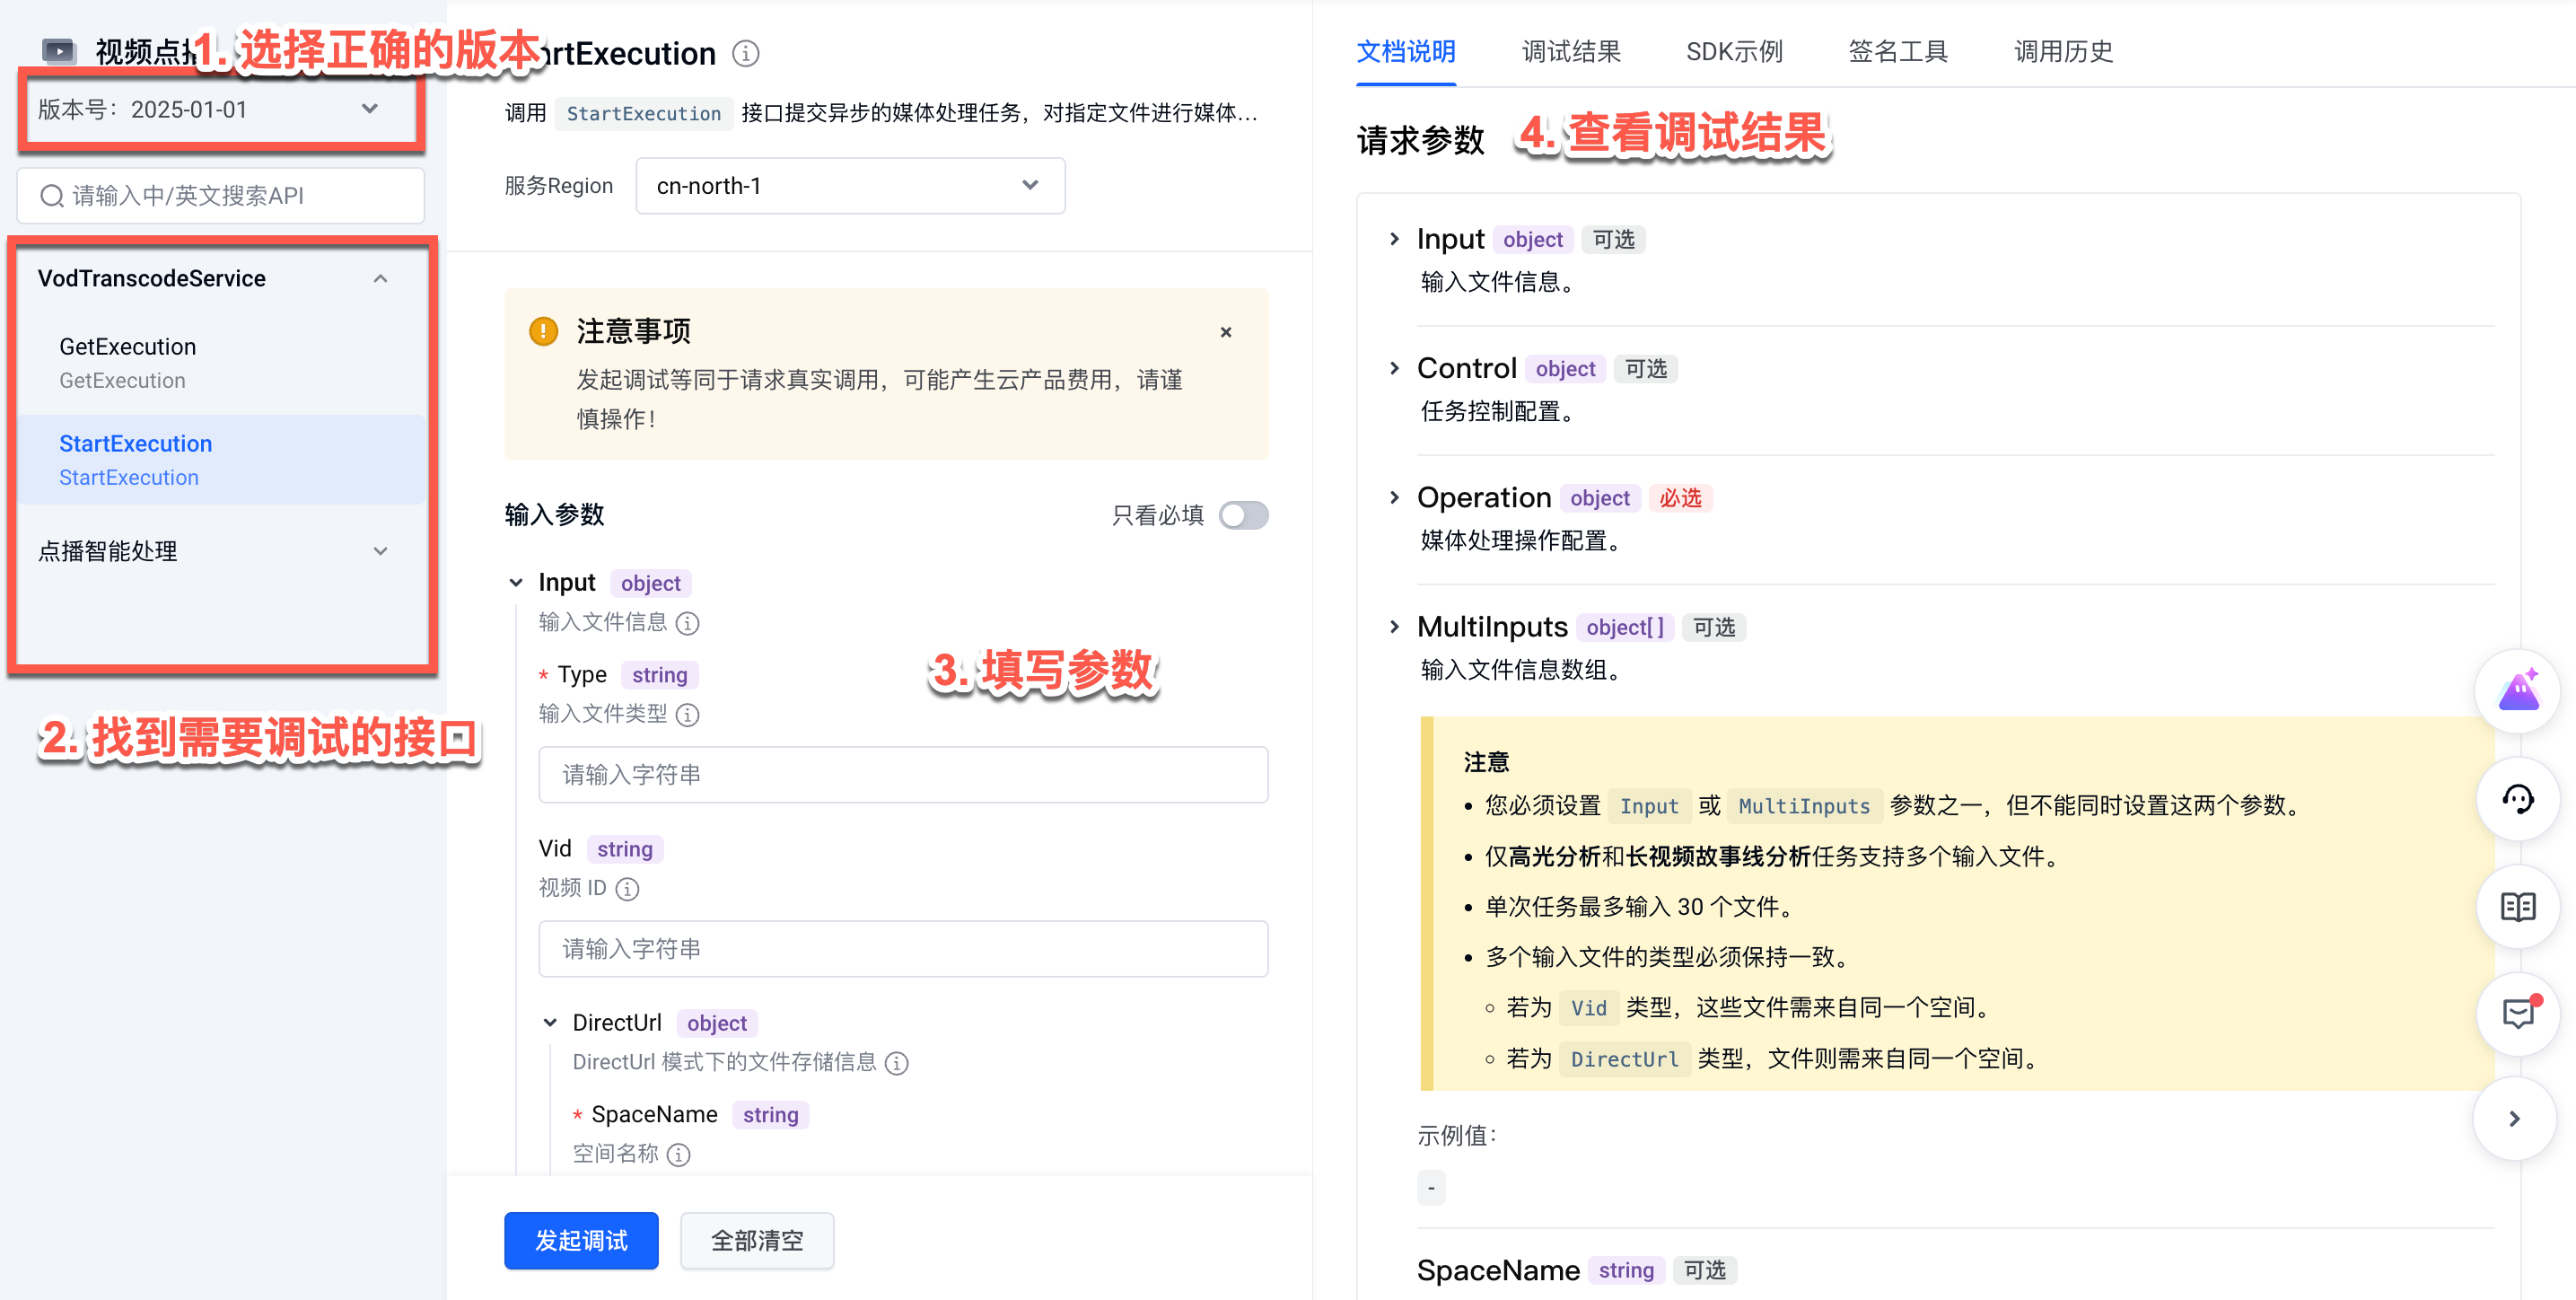Open documentation book icon

pos(2517,907)
